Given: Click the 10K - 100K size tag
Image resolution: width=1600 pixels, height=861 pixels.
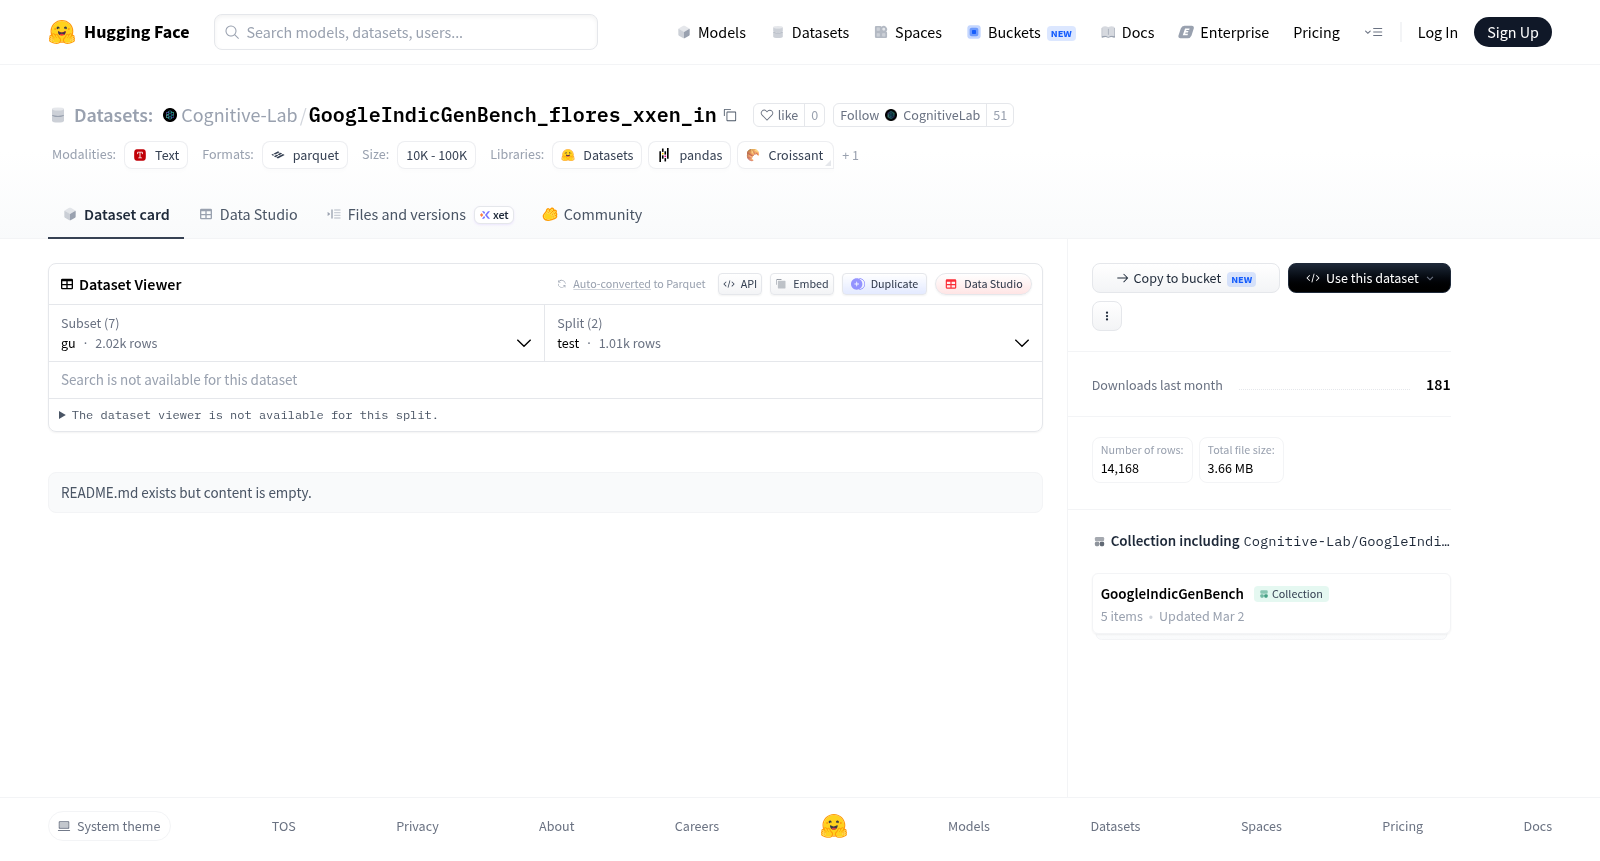Looking at the screenshot, I should [x=436, y=155].
